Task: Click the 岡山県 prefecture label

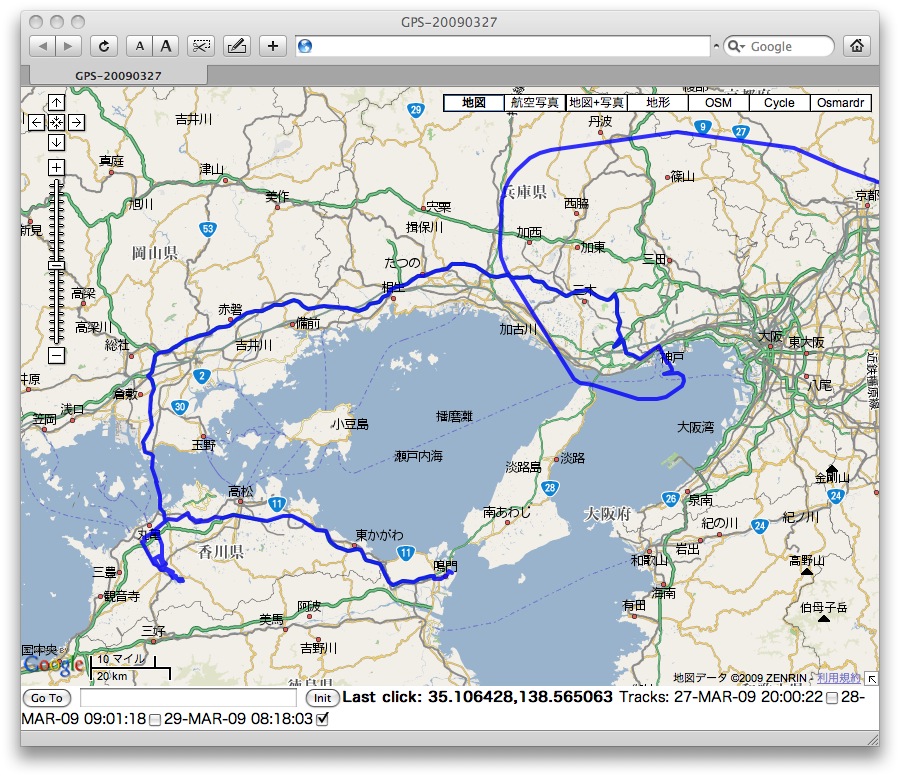Action: point(155,252)
